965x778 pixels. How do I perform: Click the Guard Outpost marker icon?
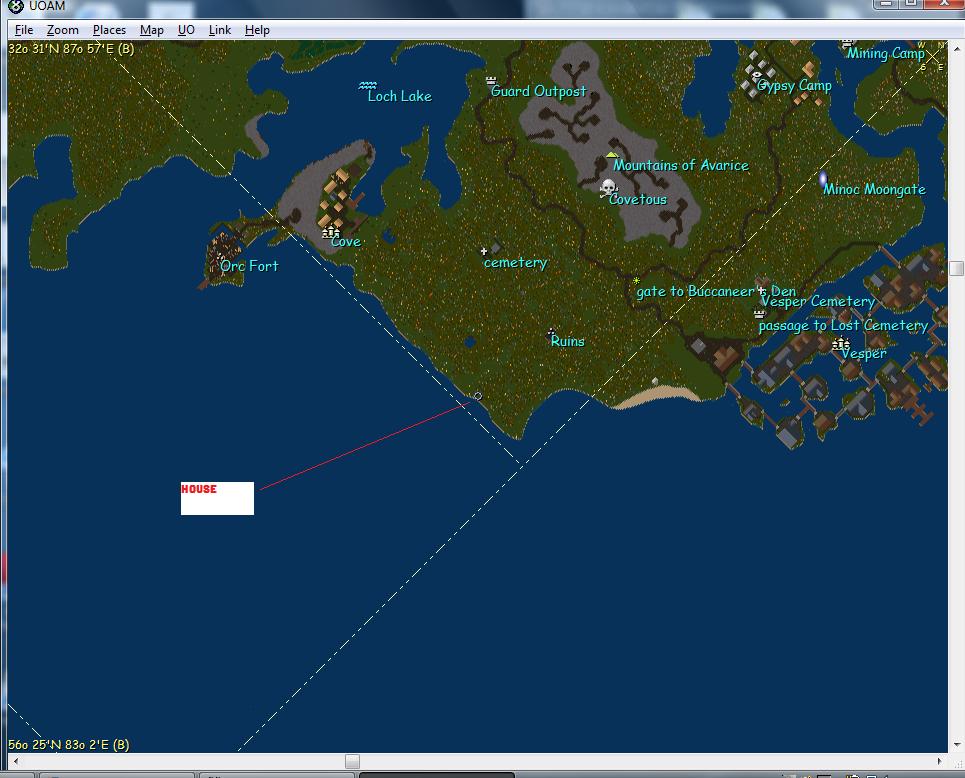coord(491,80)
